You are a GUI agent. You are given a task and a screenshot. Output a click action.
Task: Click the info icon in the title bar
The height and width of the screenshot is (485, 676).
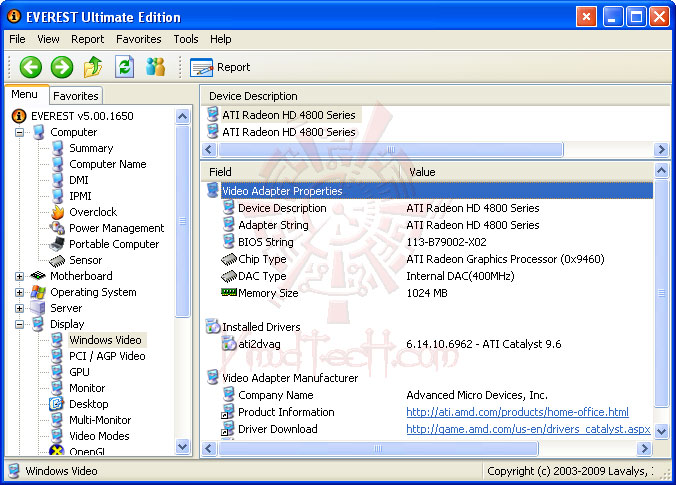pos(14,16)
